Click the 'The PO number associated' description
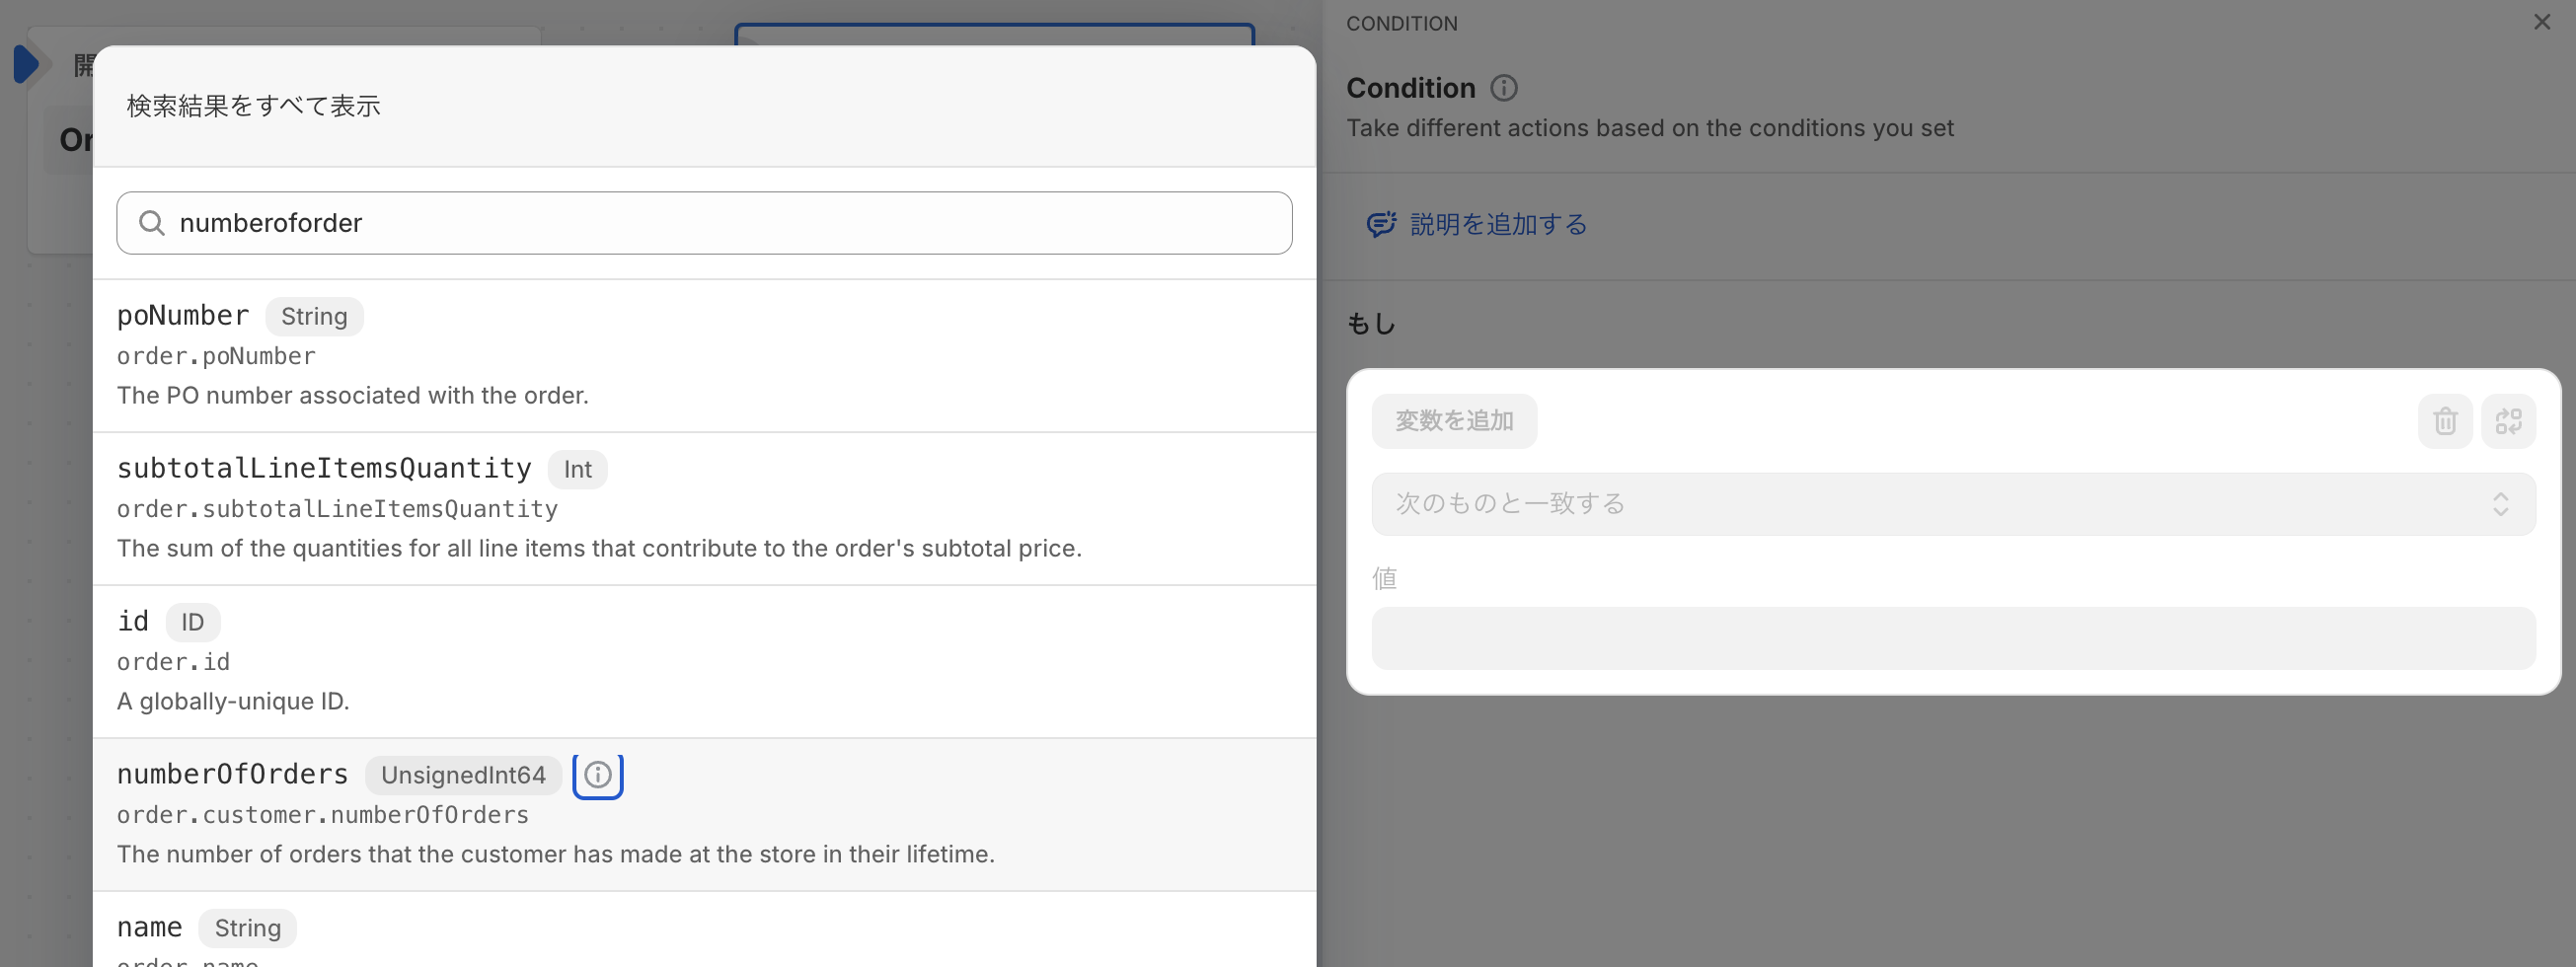This screenshot has width=2576, height=967. pos(353,395)
